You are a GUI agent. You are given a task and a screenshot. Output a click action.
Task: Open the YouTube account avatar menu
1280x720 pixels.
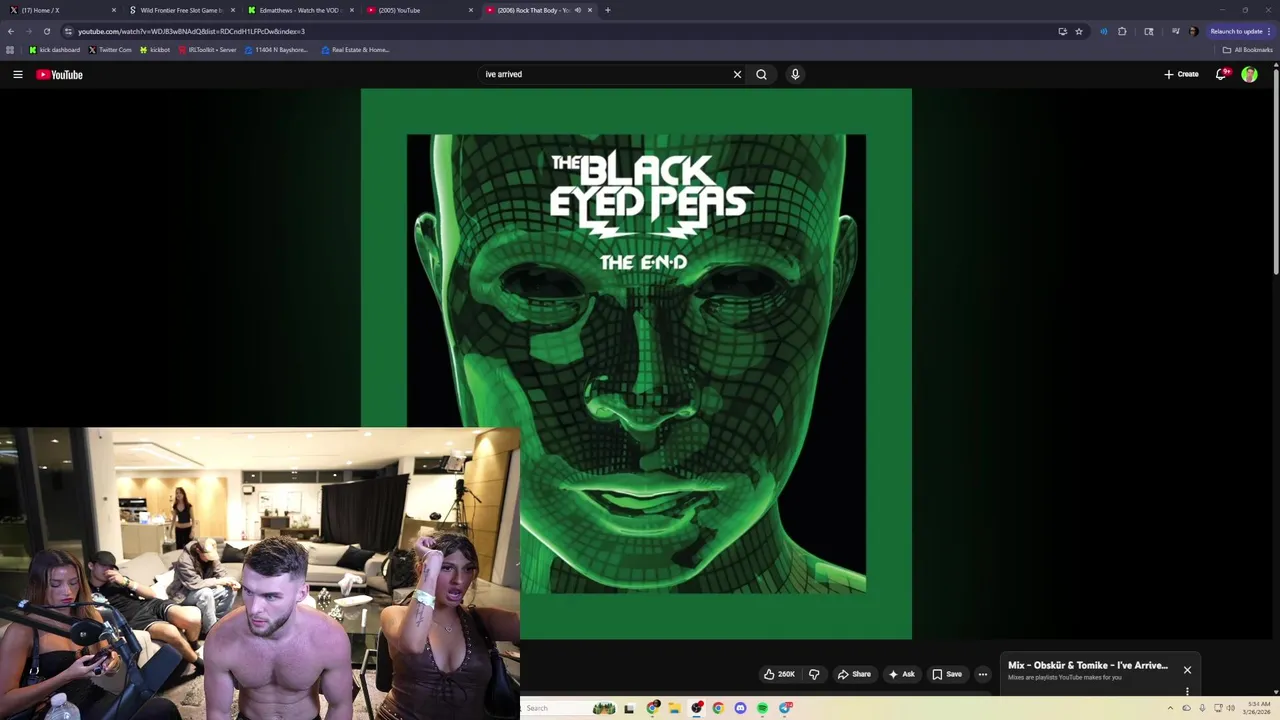click(x=1249, y=74)
